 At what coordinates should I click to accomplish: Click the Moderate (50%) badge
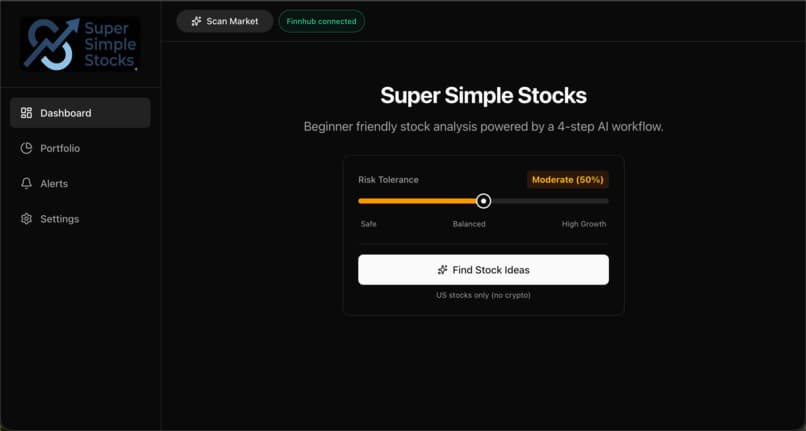click(567, 179)
